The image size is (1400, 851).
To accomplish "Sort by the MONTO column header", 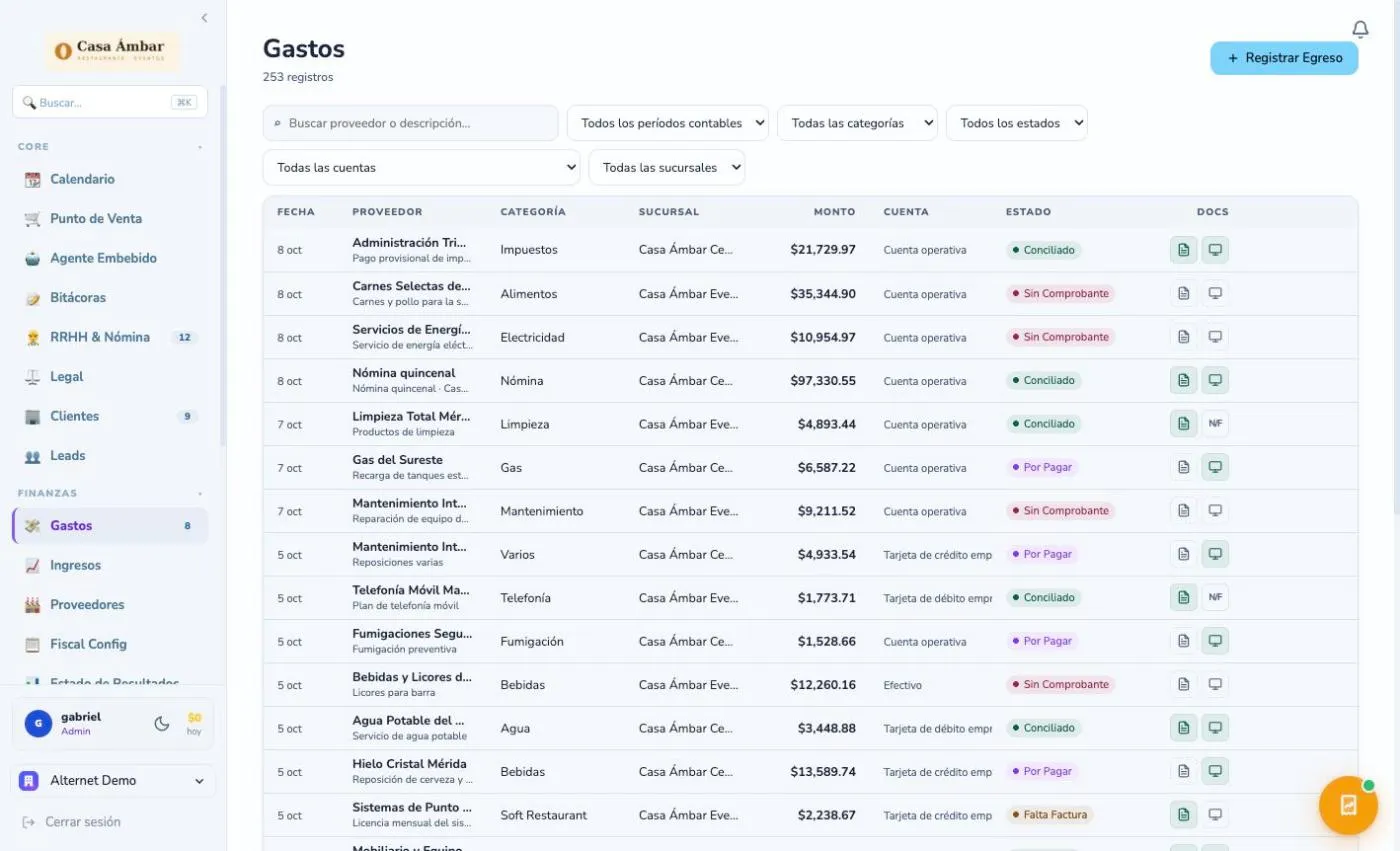I will pyautogui.click(x=834, y=212).
